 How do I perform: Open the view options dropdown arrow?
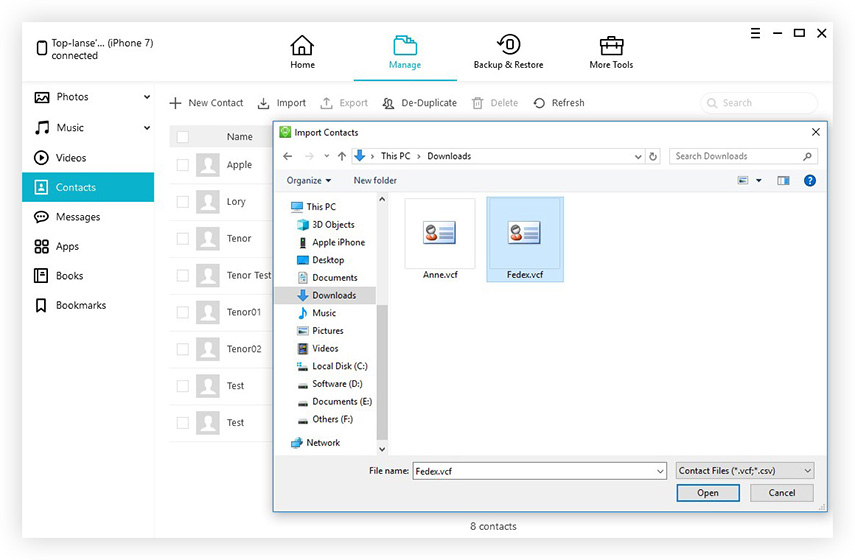pyautogui.click(x=758, y=180)
